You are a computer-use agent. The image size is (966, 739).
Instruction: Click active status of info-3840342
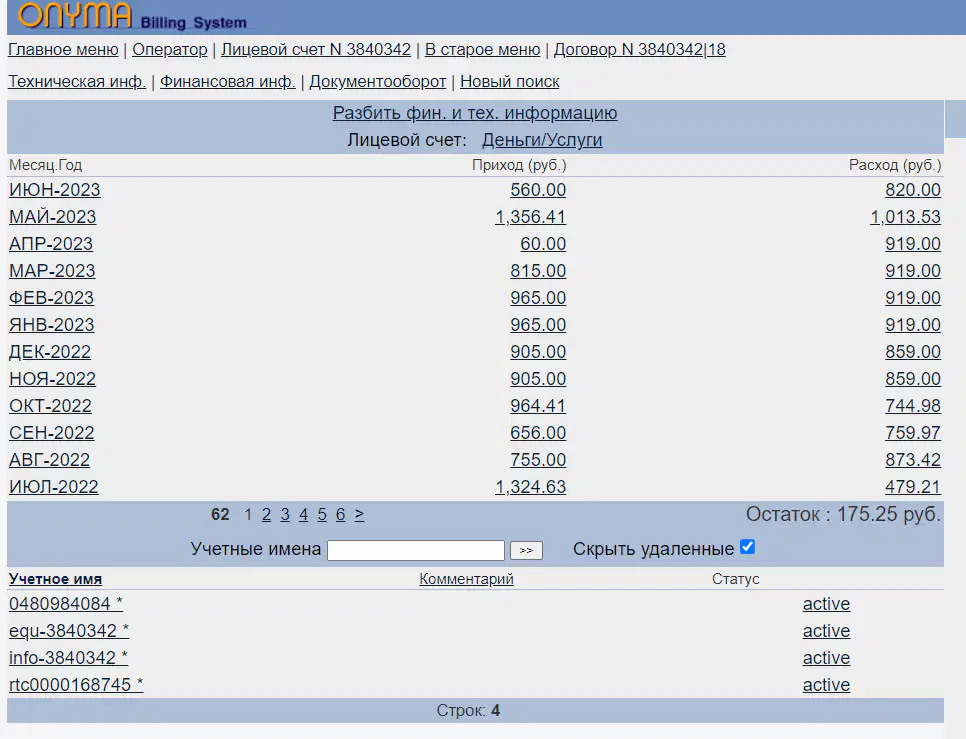tap(826, 658)
